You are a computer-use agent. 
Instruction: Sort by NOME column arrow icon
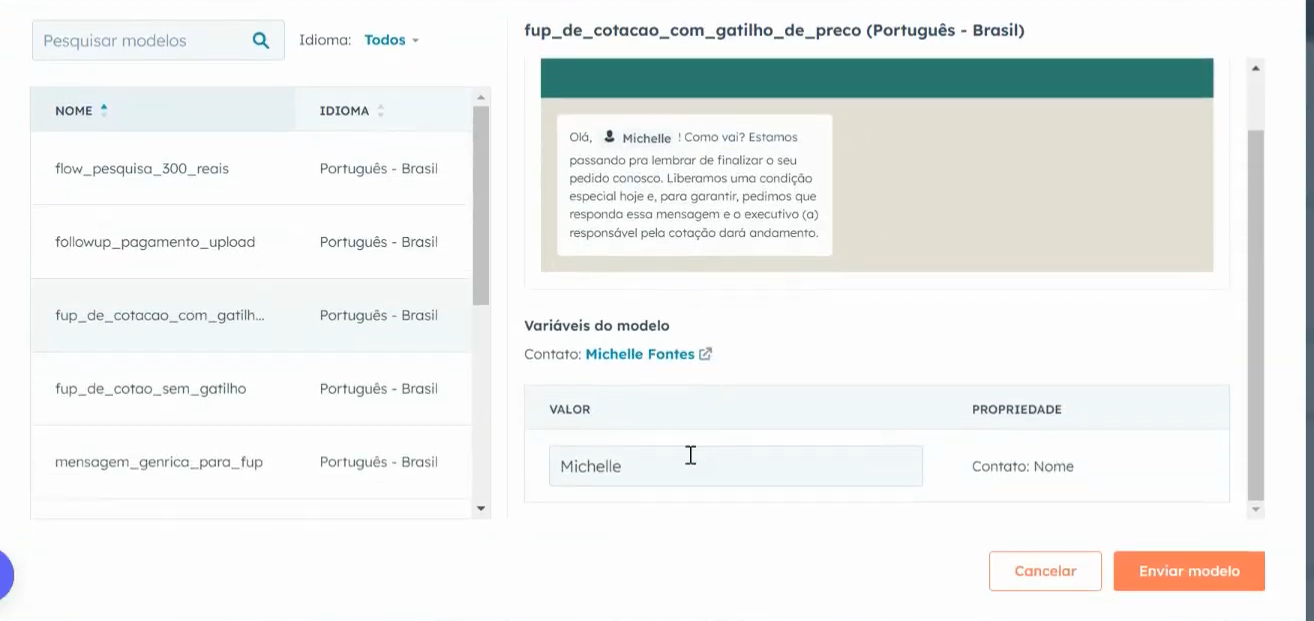click(104, 110)
